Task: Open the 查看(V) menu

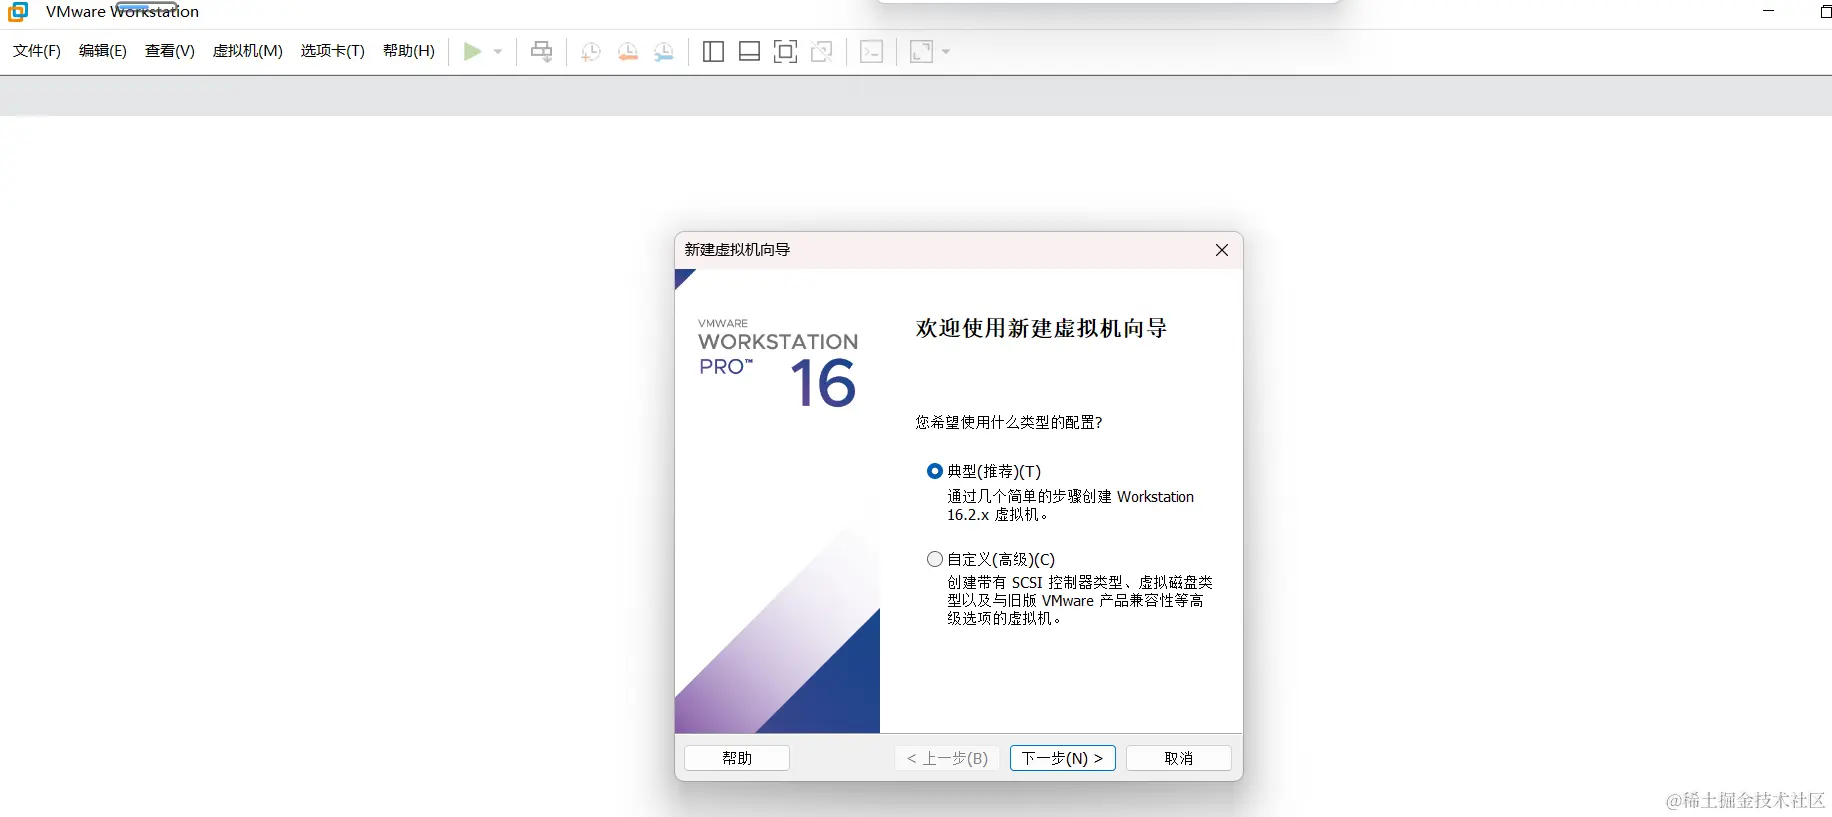Action: click(170, 51)
